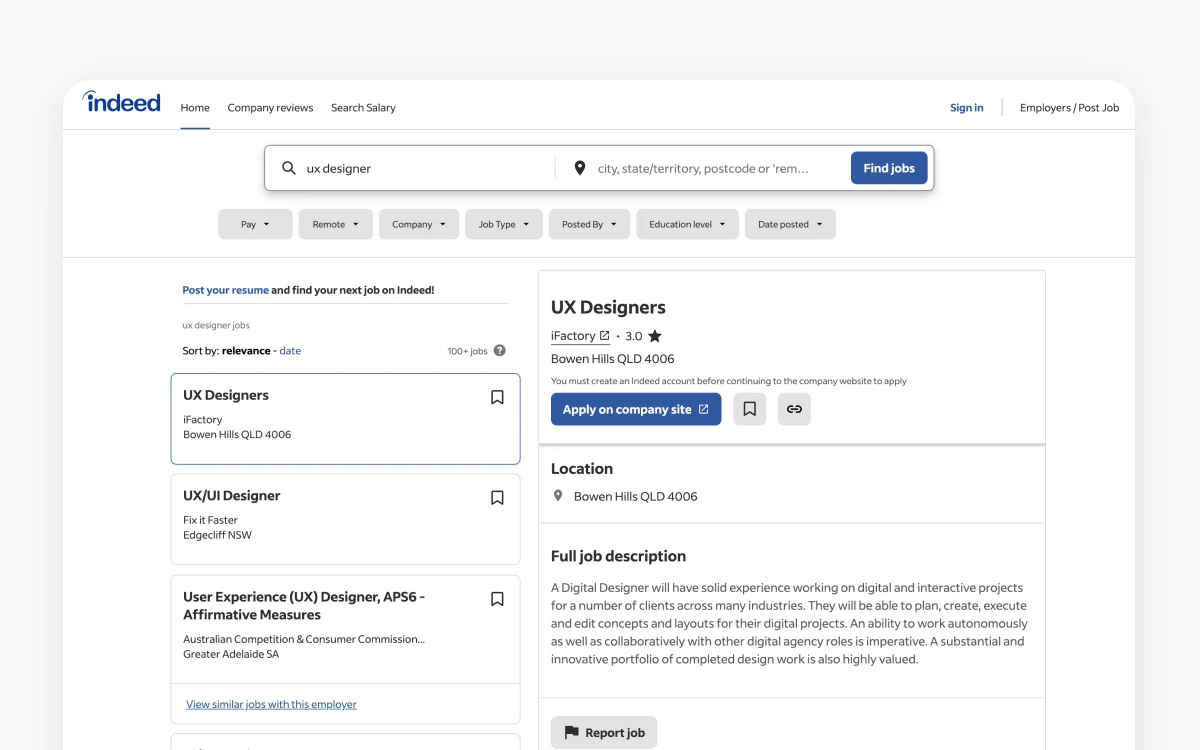Open View similar jobs with this employer

click(x=271, y=704)
